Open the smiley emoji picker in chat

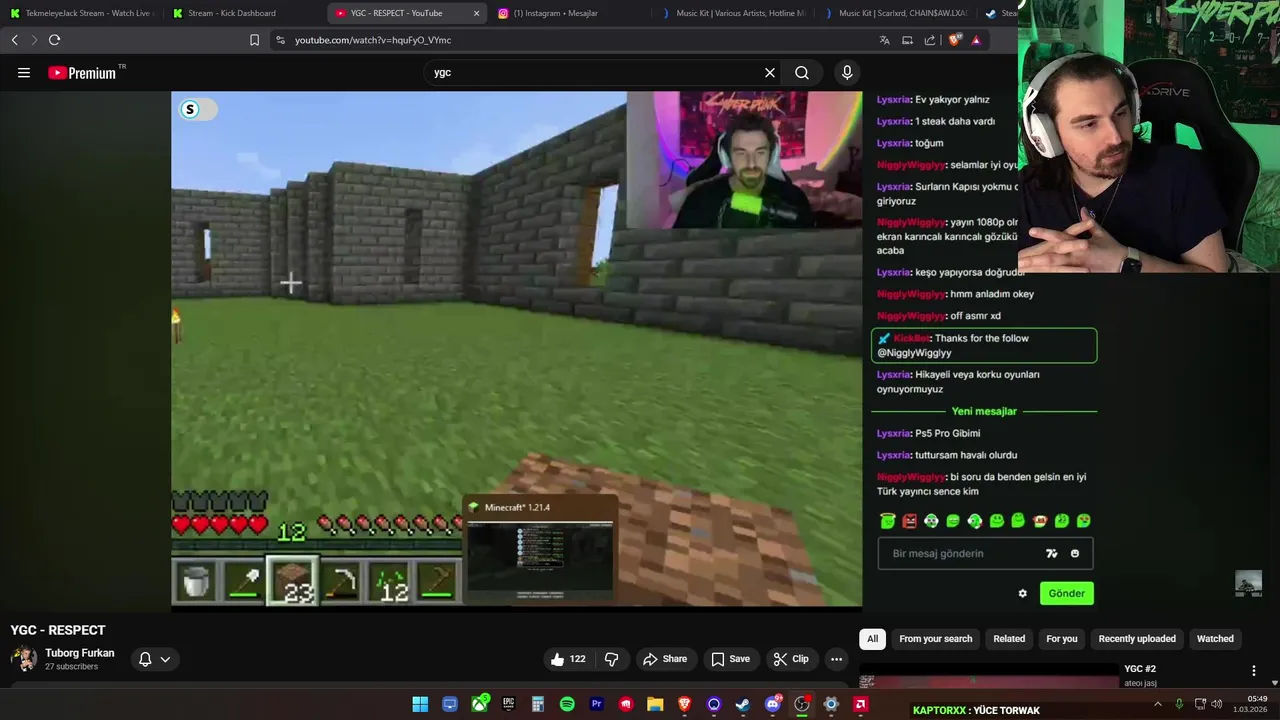click(1075, 554)
